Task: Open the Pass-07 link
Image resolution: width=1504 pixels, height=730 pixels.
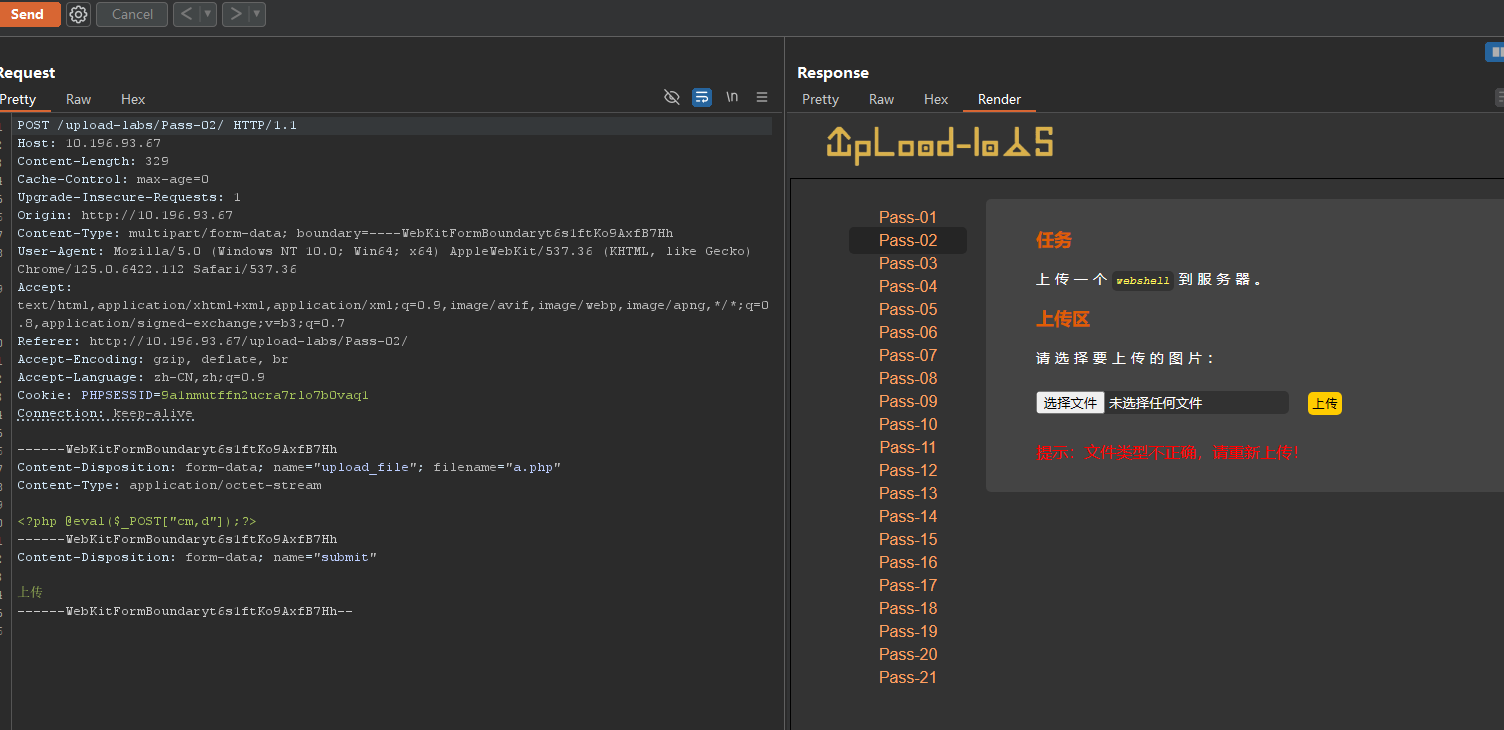Action: [908, 355]
